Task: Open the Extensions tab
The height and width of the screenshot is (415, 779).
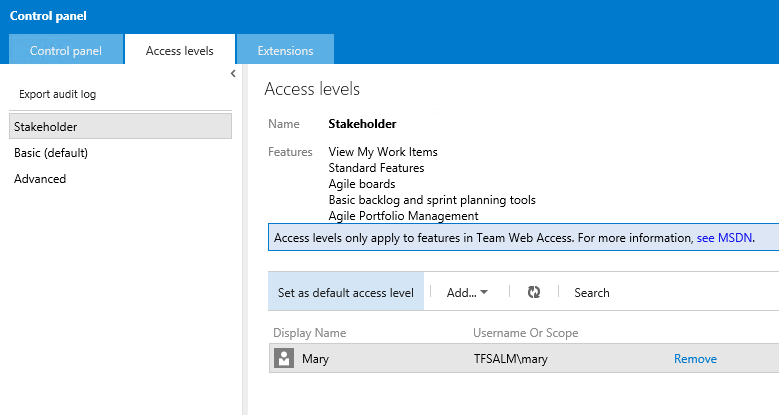Action: click(285, 50)
